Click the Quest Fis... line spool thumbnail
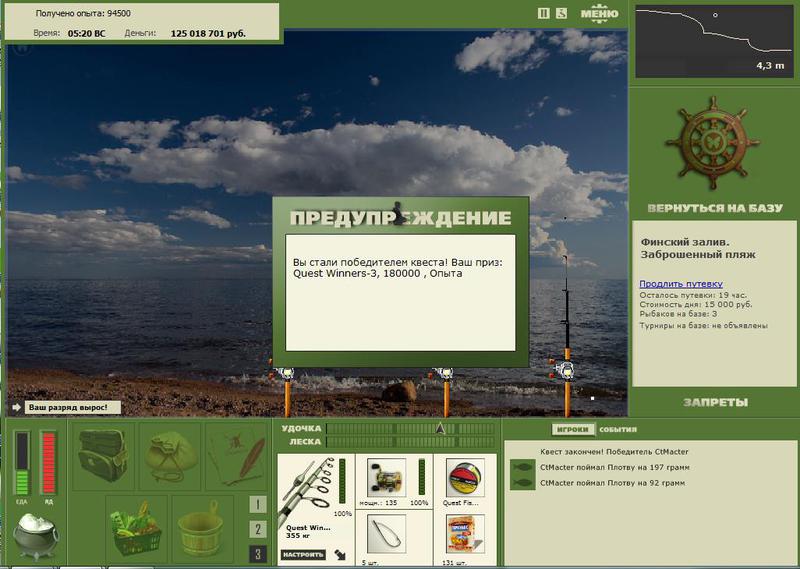 click(x=465, y=478)
